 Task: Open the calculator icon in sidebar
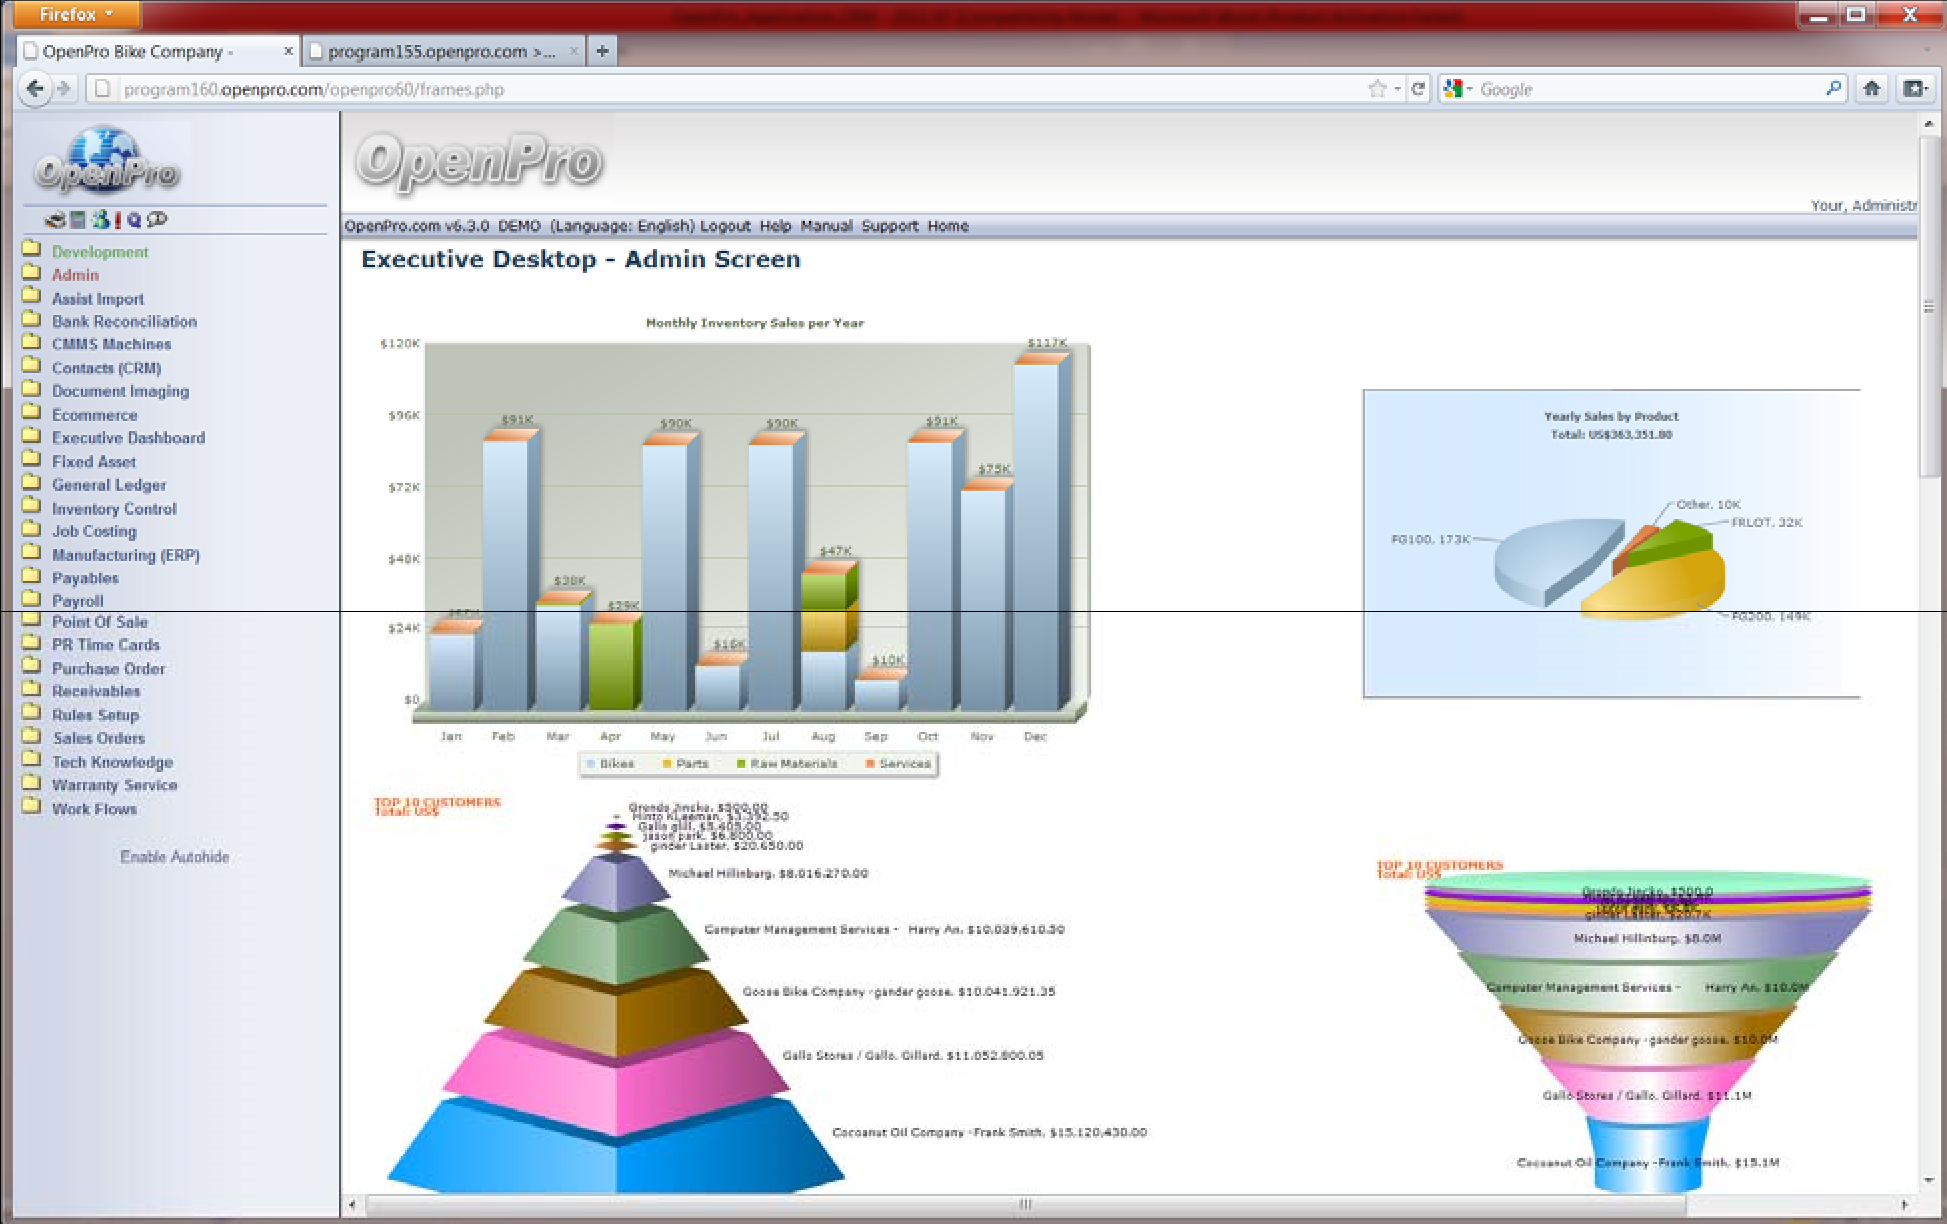(x=78, y=220)
